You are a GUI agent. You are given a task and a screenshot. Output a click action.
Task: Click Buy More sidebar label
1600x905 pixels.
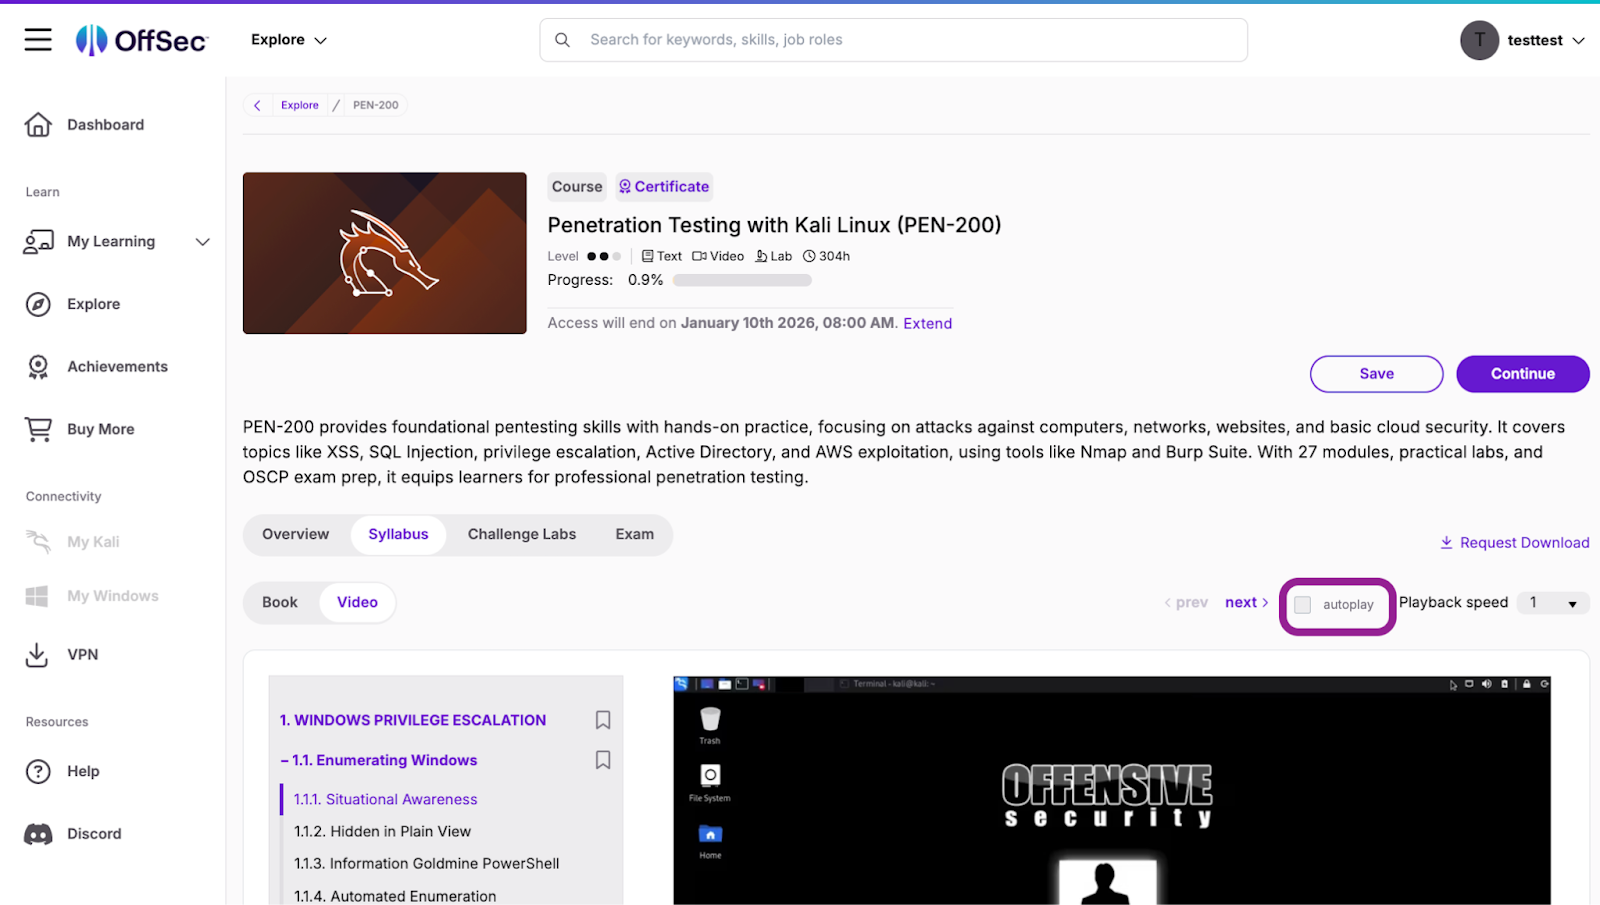(x=101, y=429)
